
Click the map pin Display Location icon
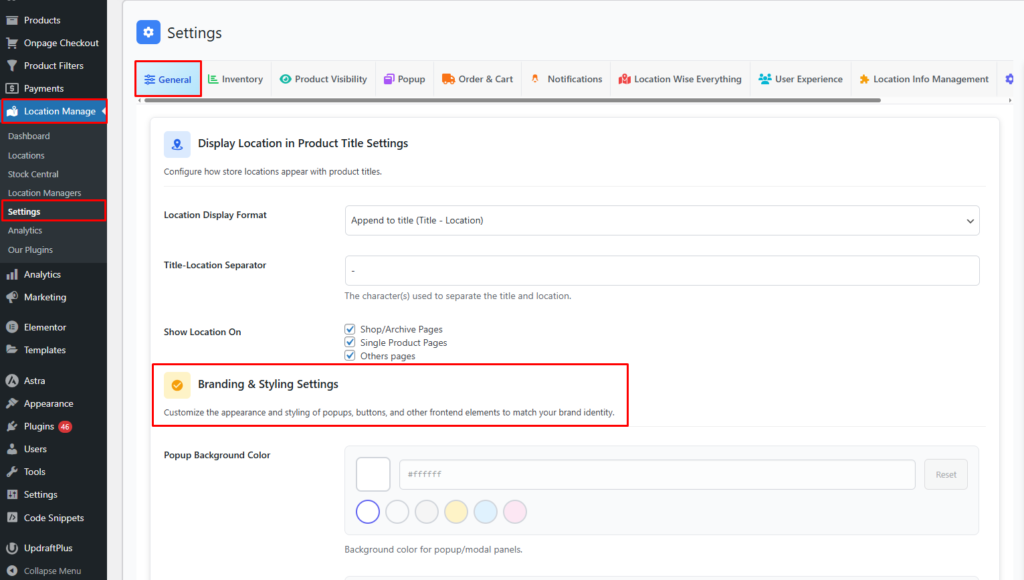pos(177,144)
